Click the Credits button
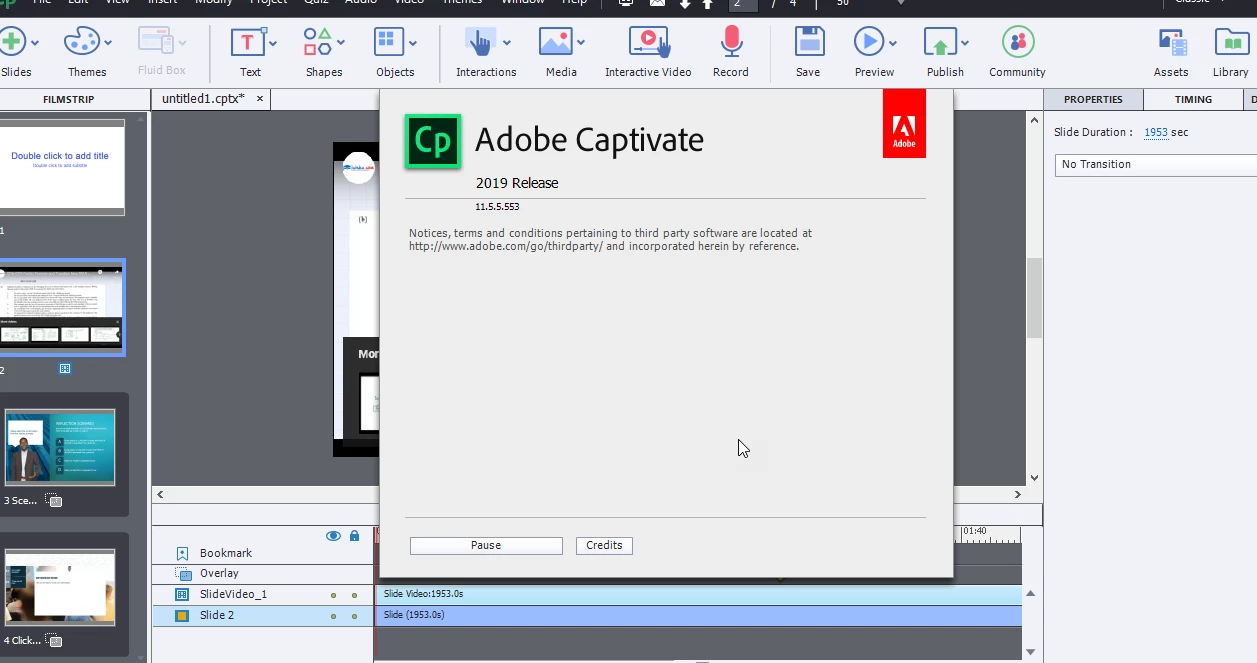 pos(604,546)
